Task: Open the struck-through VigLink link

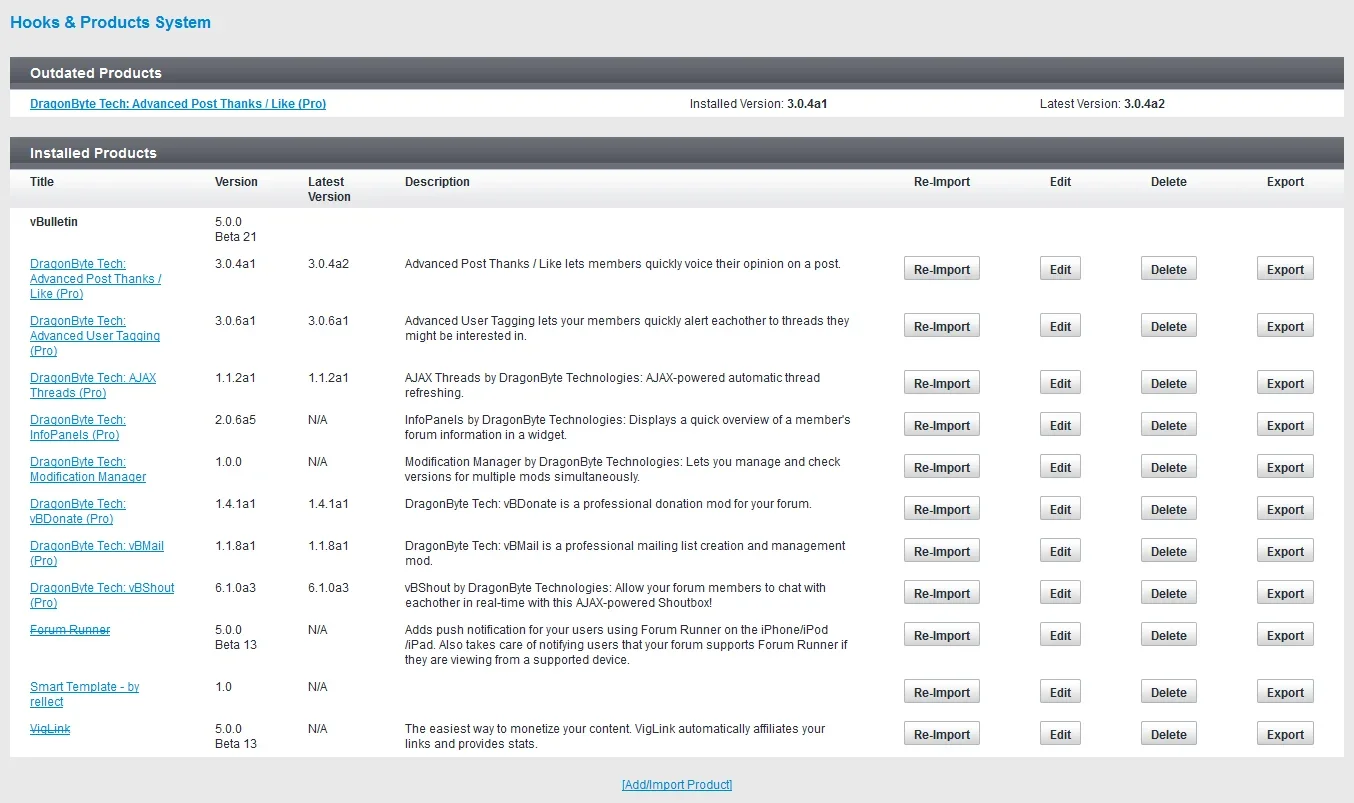Action: click(x=50, y=729)
